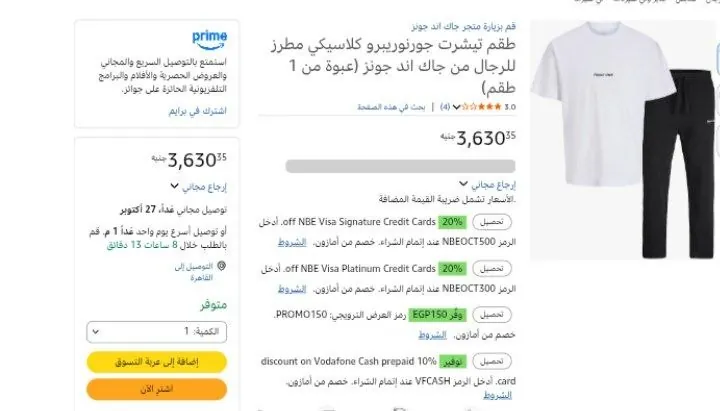
Task: Collect the EGP150 PROMO150 coupon
Action: (x=492, y=315)
